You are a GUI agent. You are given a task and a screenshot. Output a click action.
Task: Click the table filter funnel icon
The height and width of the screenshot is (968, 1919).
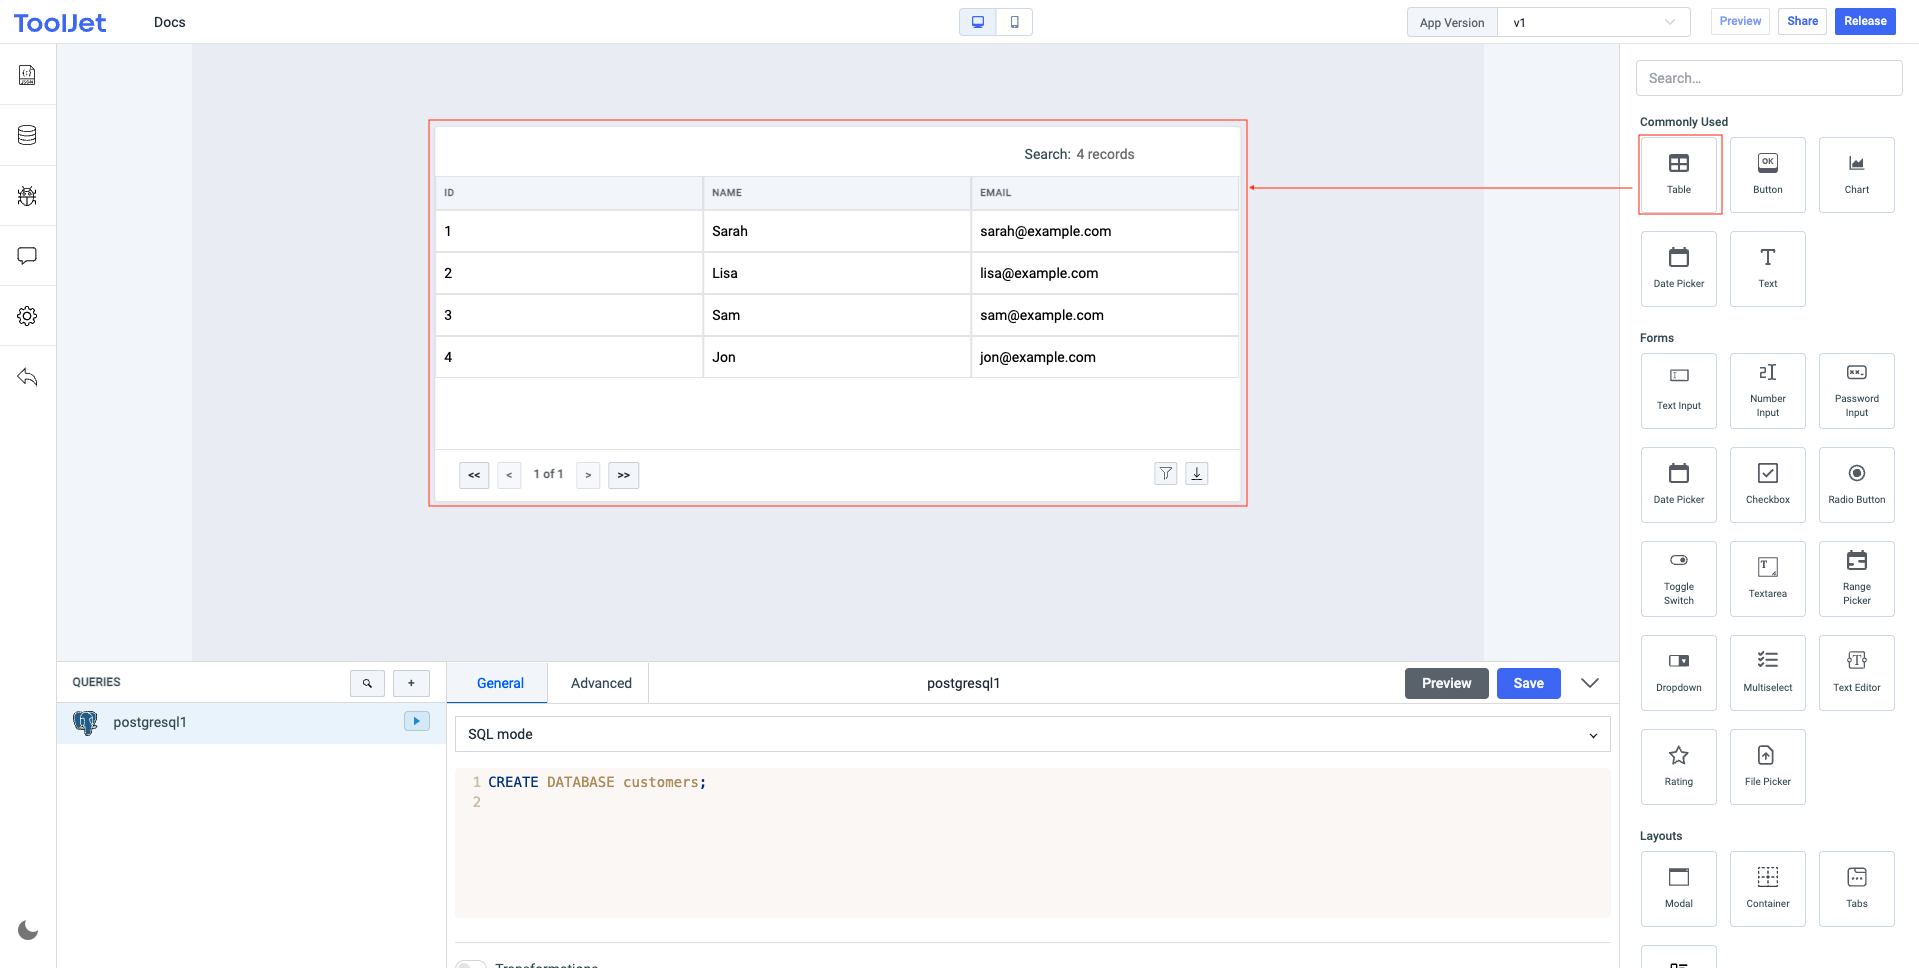[x=1165, y=474]
